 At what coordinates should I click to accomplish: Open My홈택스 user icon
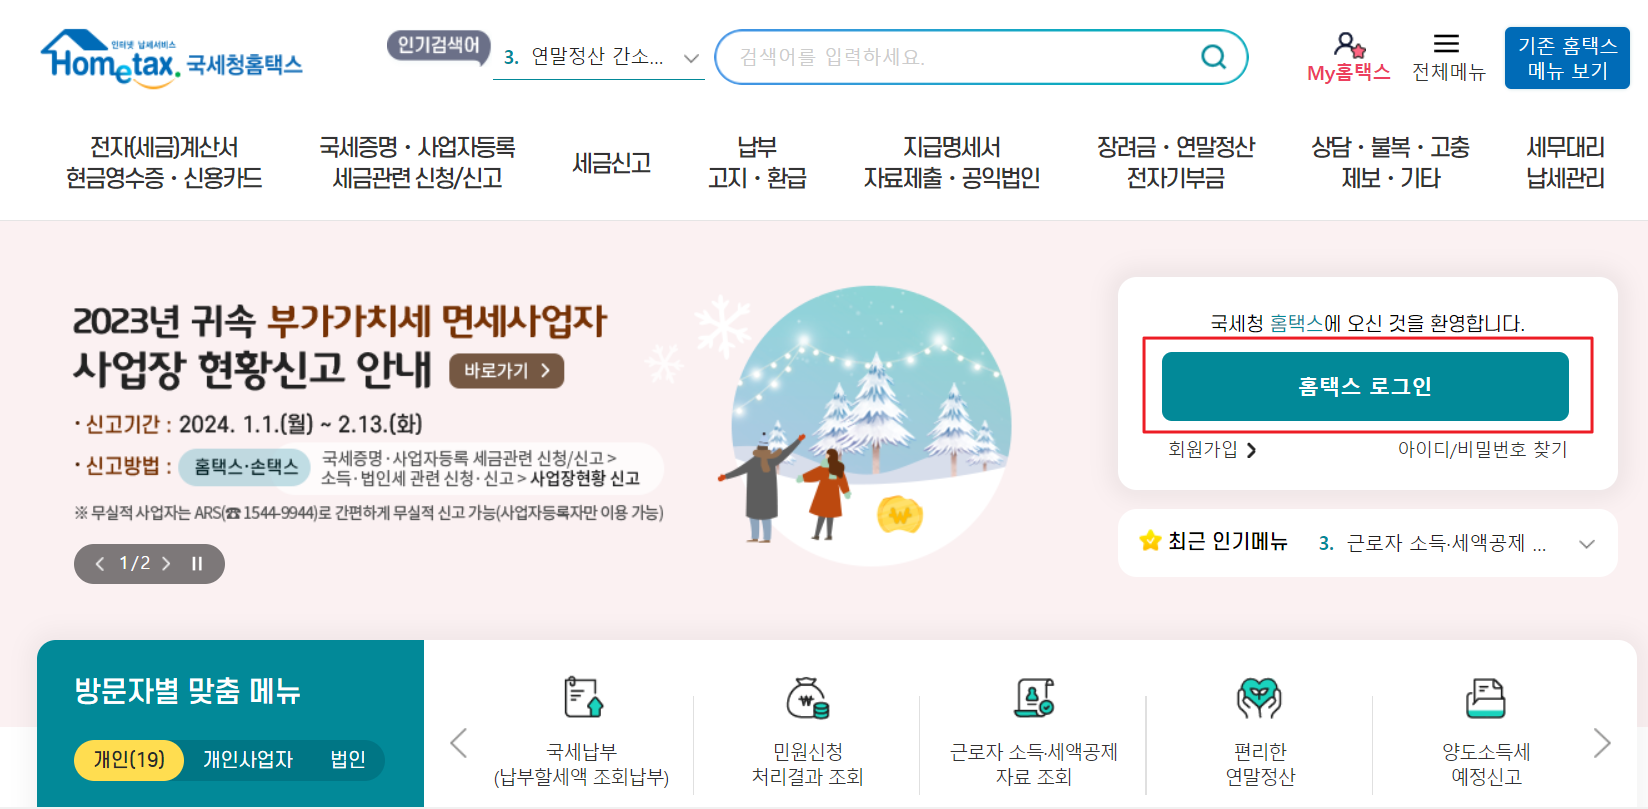(1349, 45)
